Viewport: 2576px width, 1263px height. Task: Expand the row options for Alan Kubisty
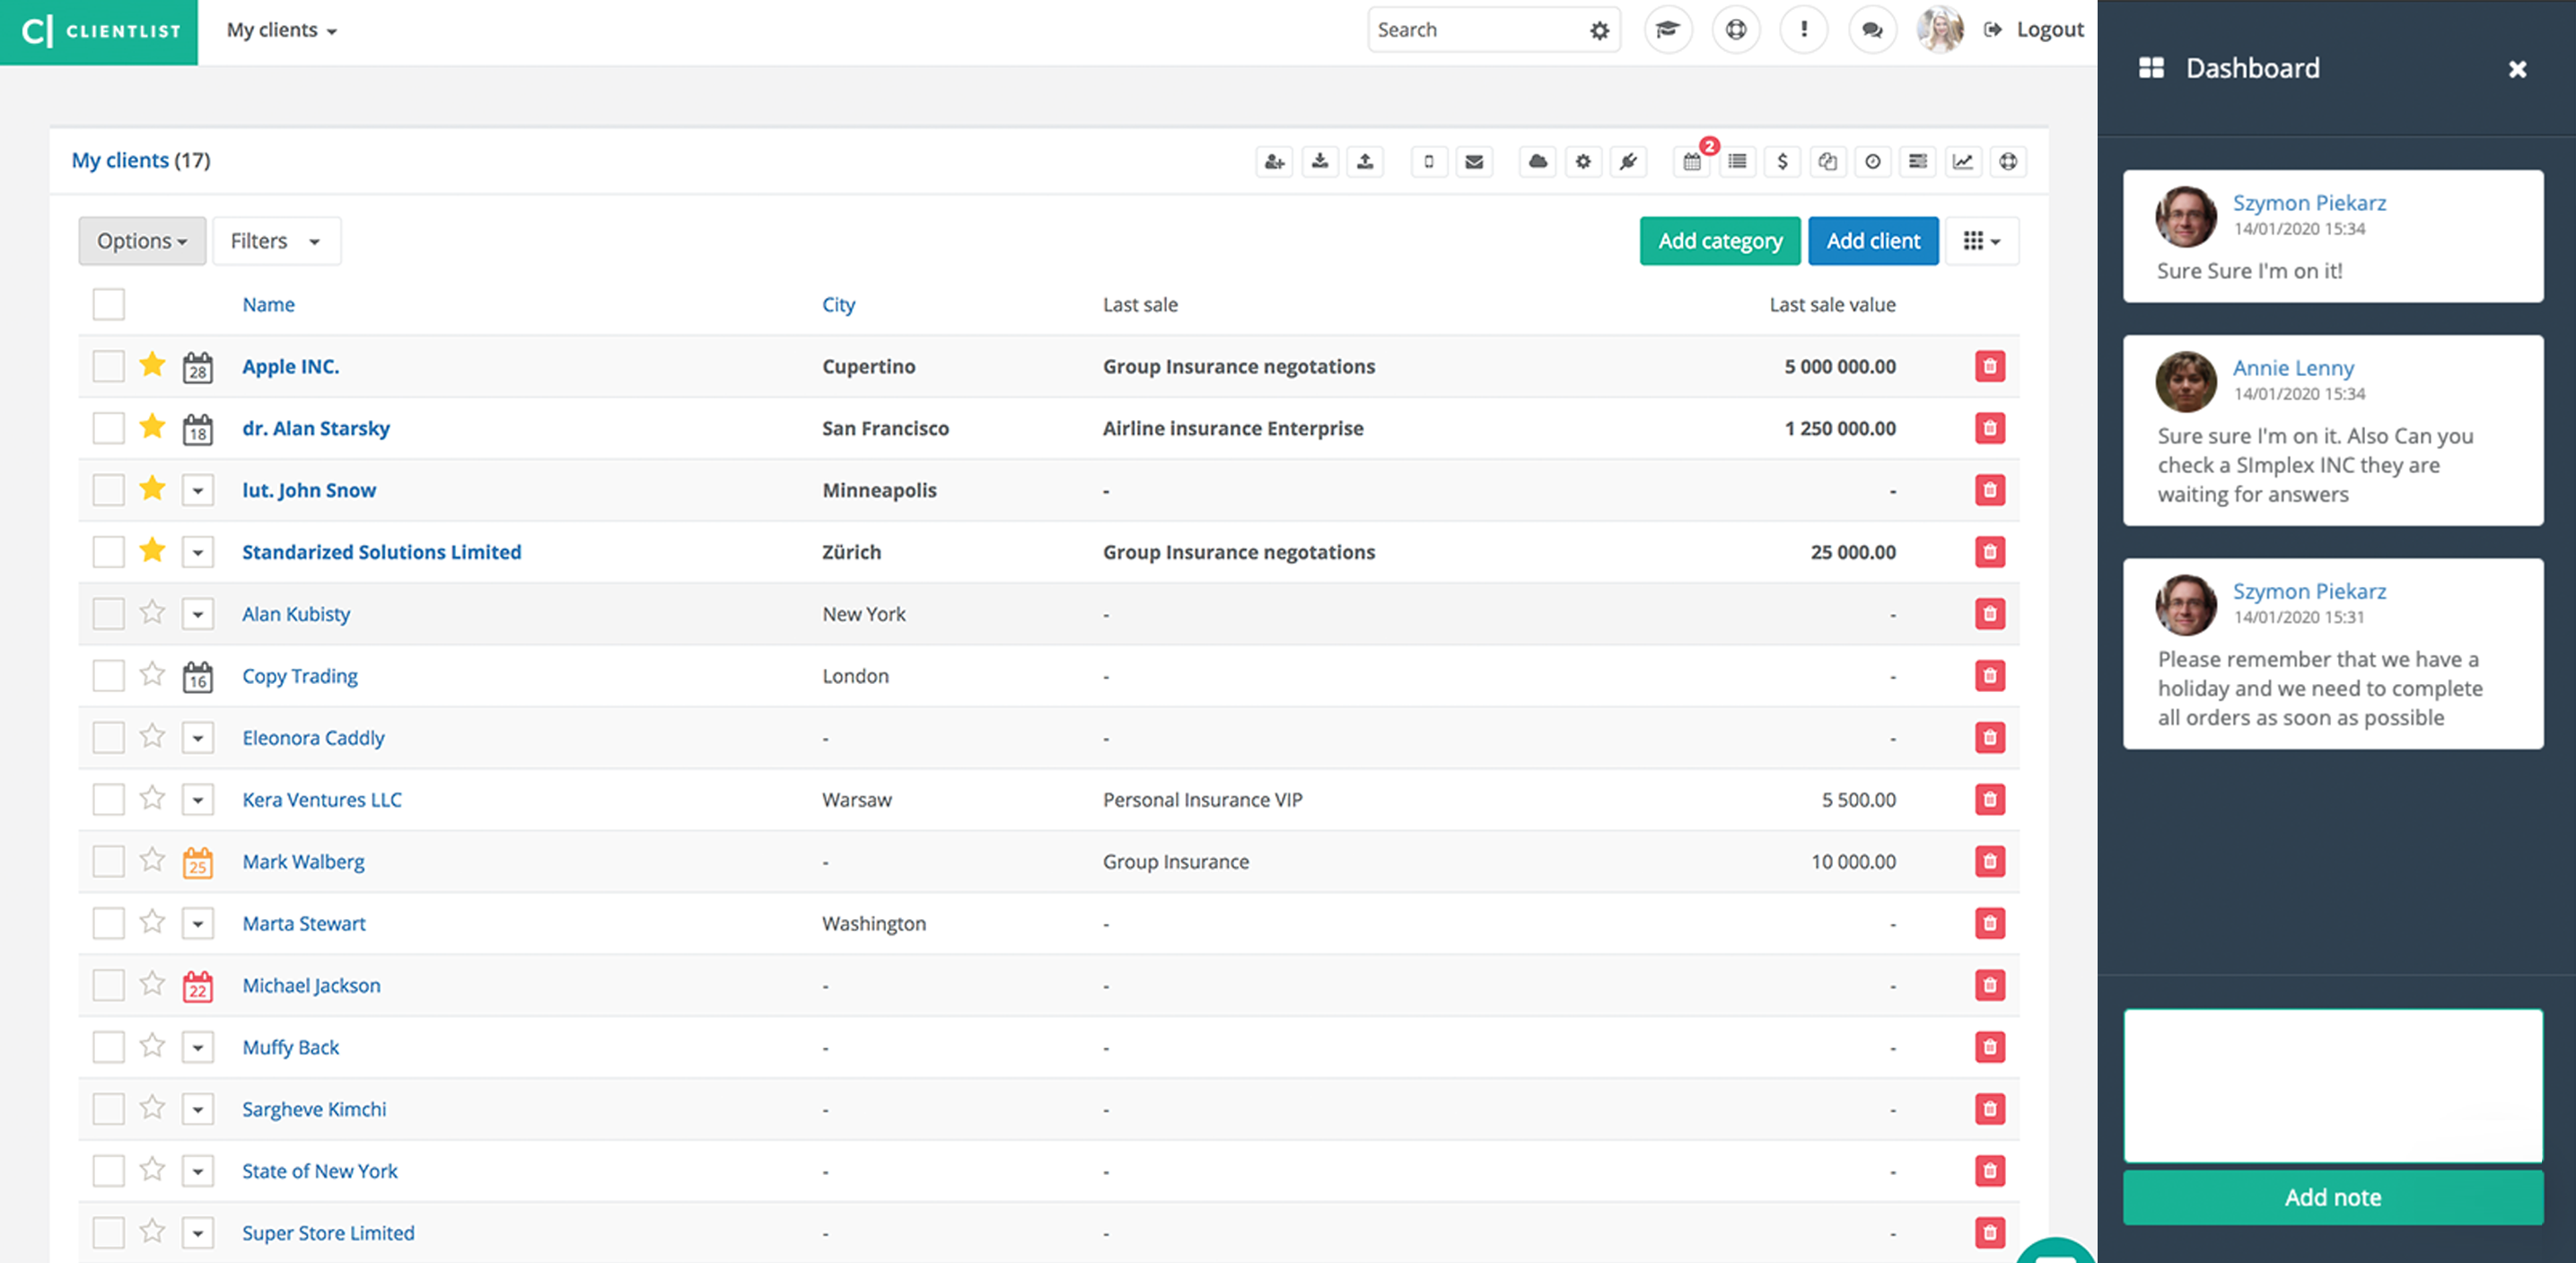point(196,612)
